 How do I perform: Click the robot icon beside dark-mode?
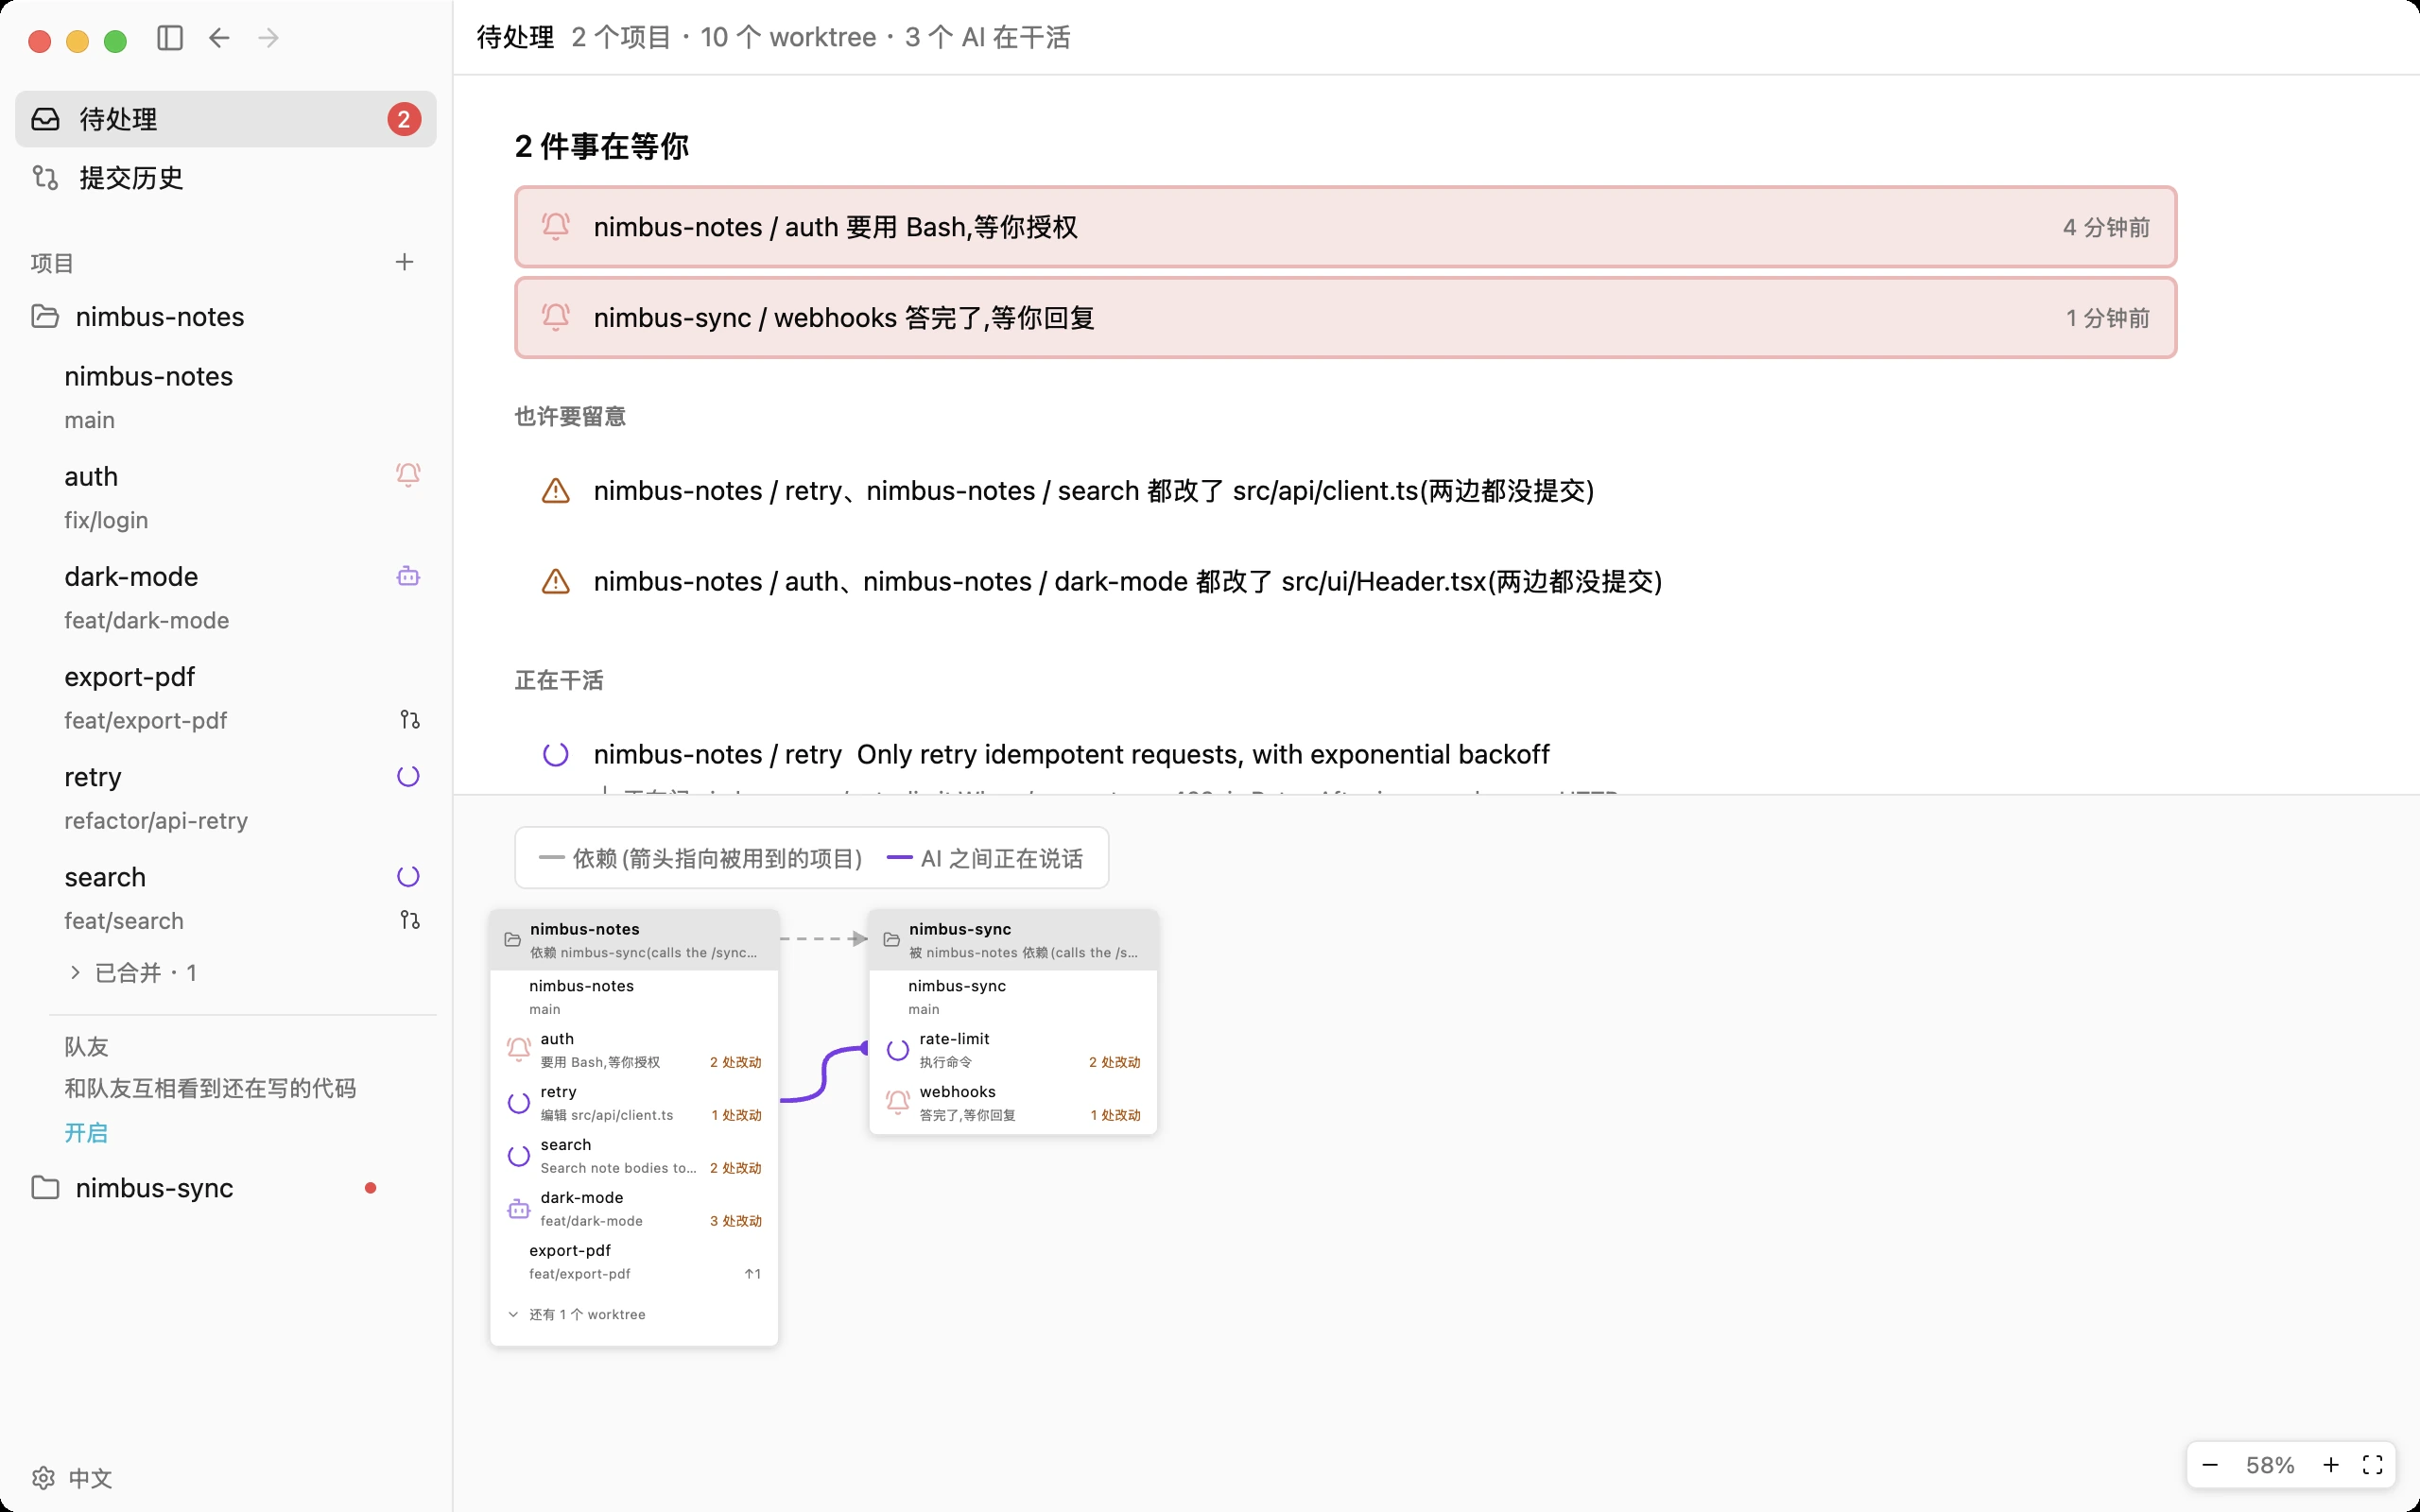[408, 576]
